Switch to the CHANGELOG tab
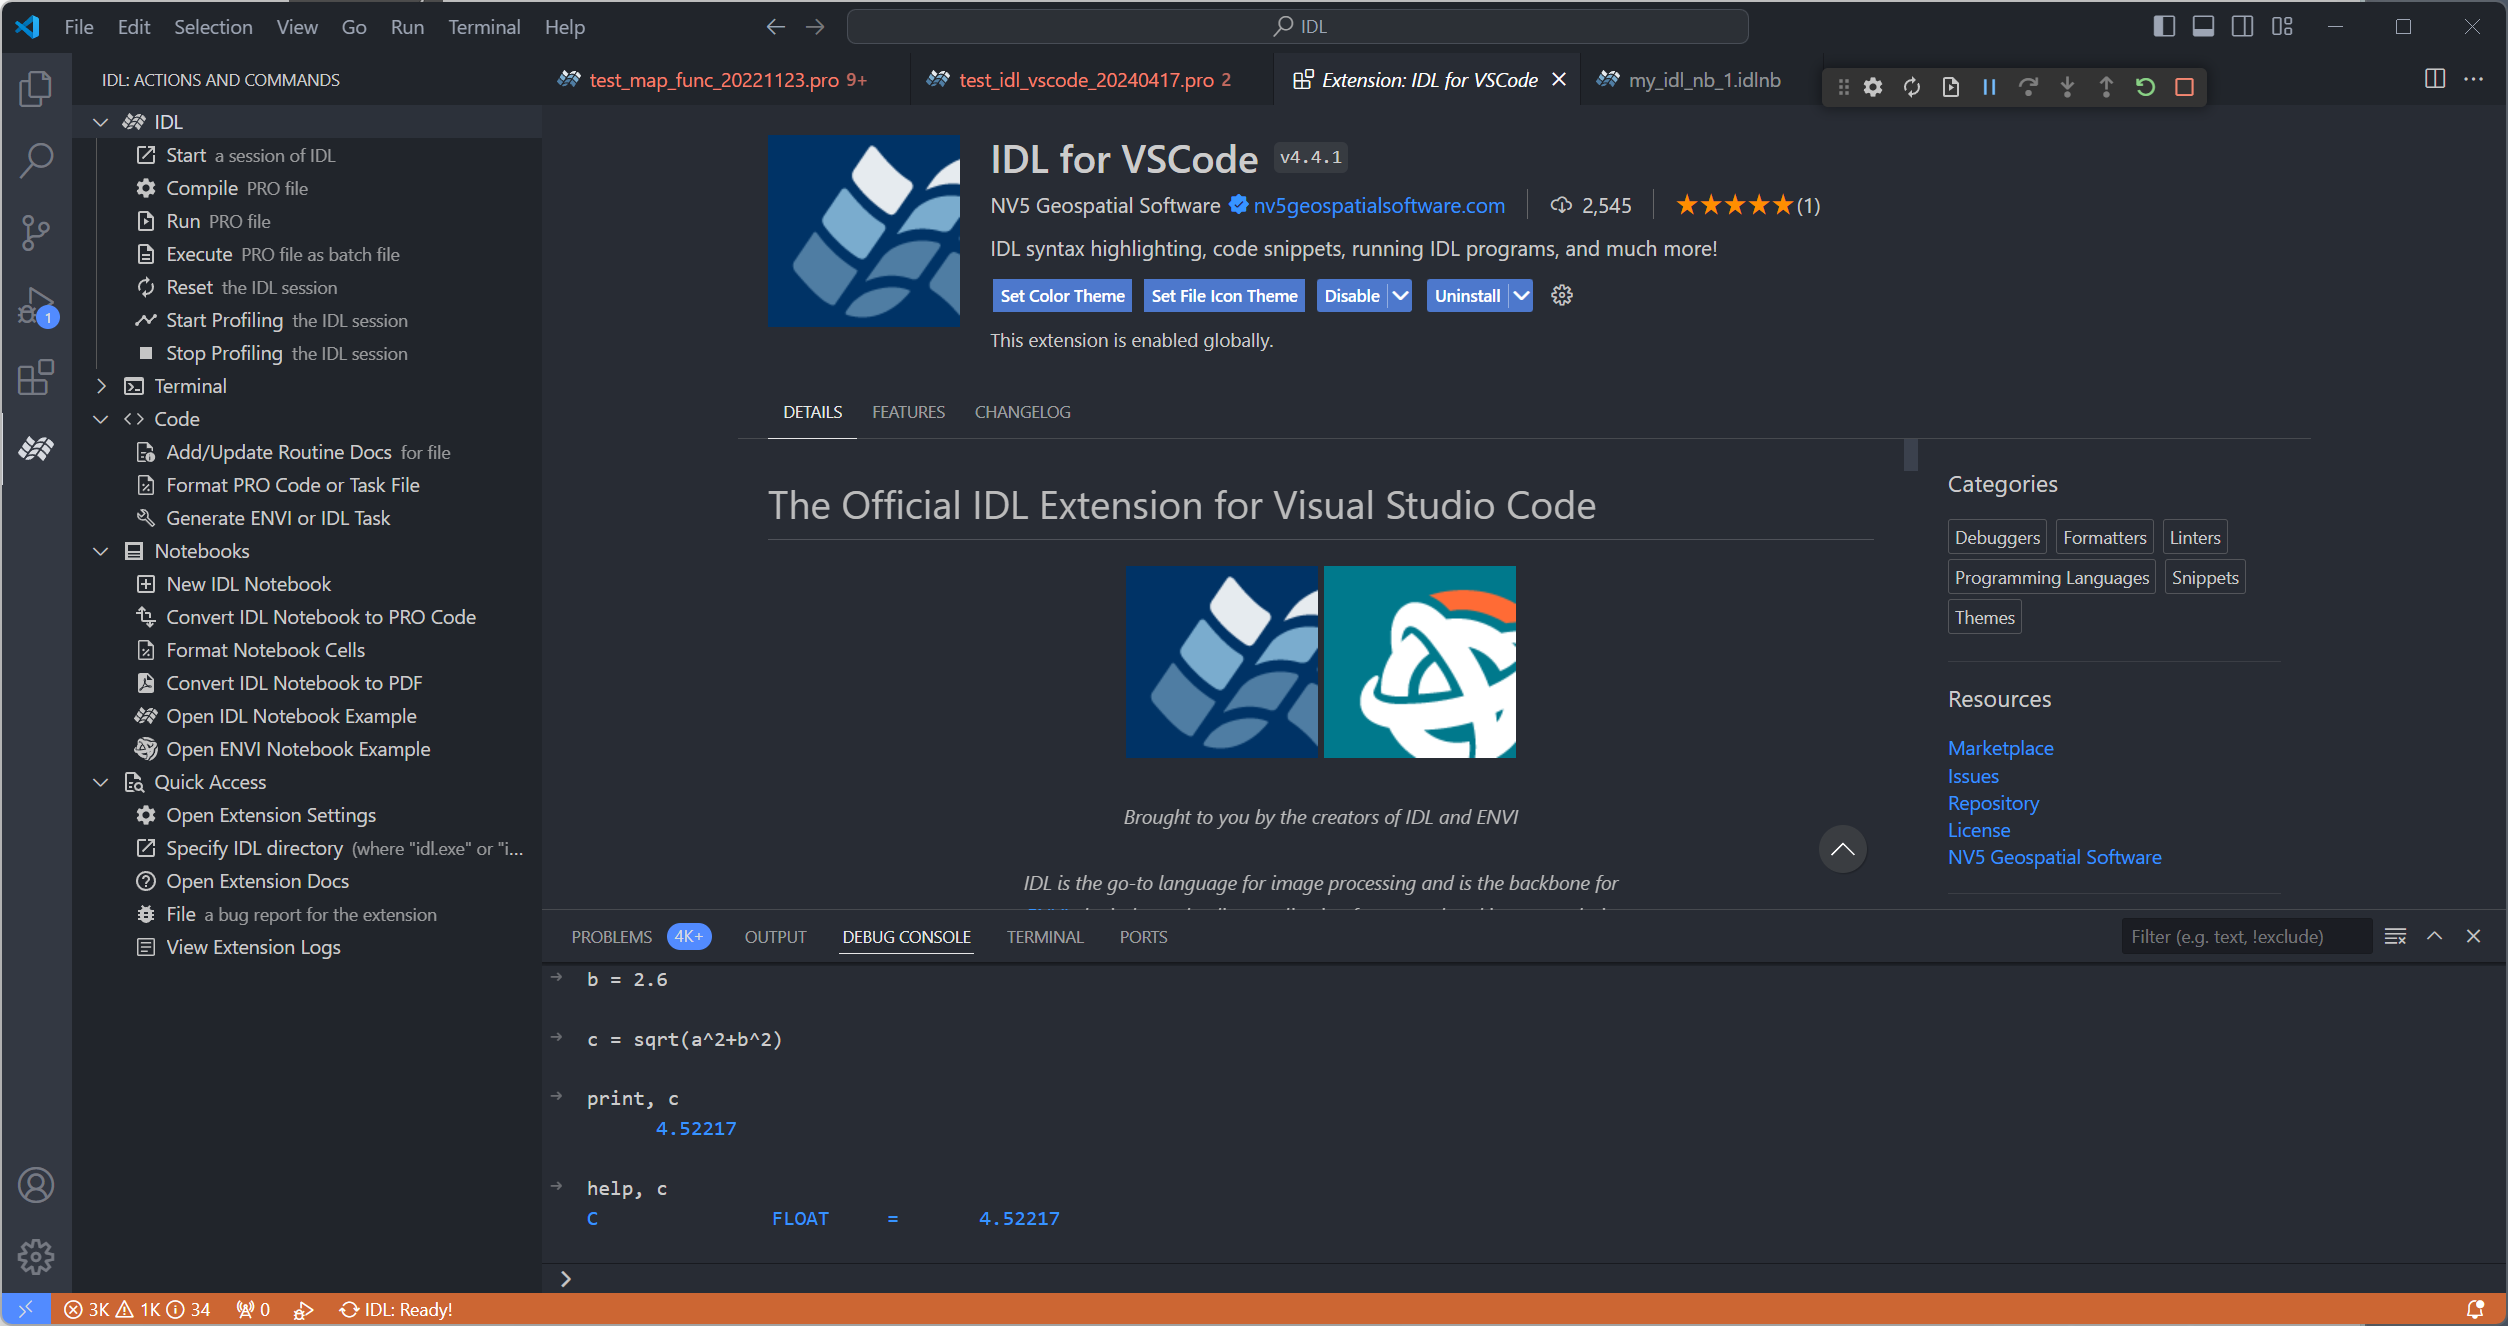The image size is (2508, 1326). click(x=1022, y=412)
